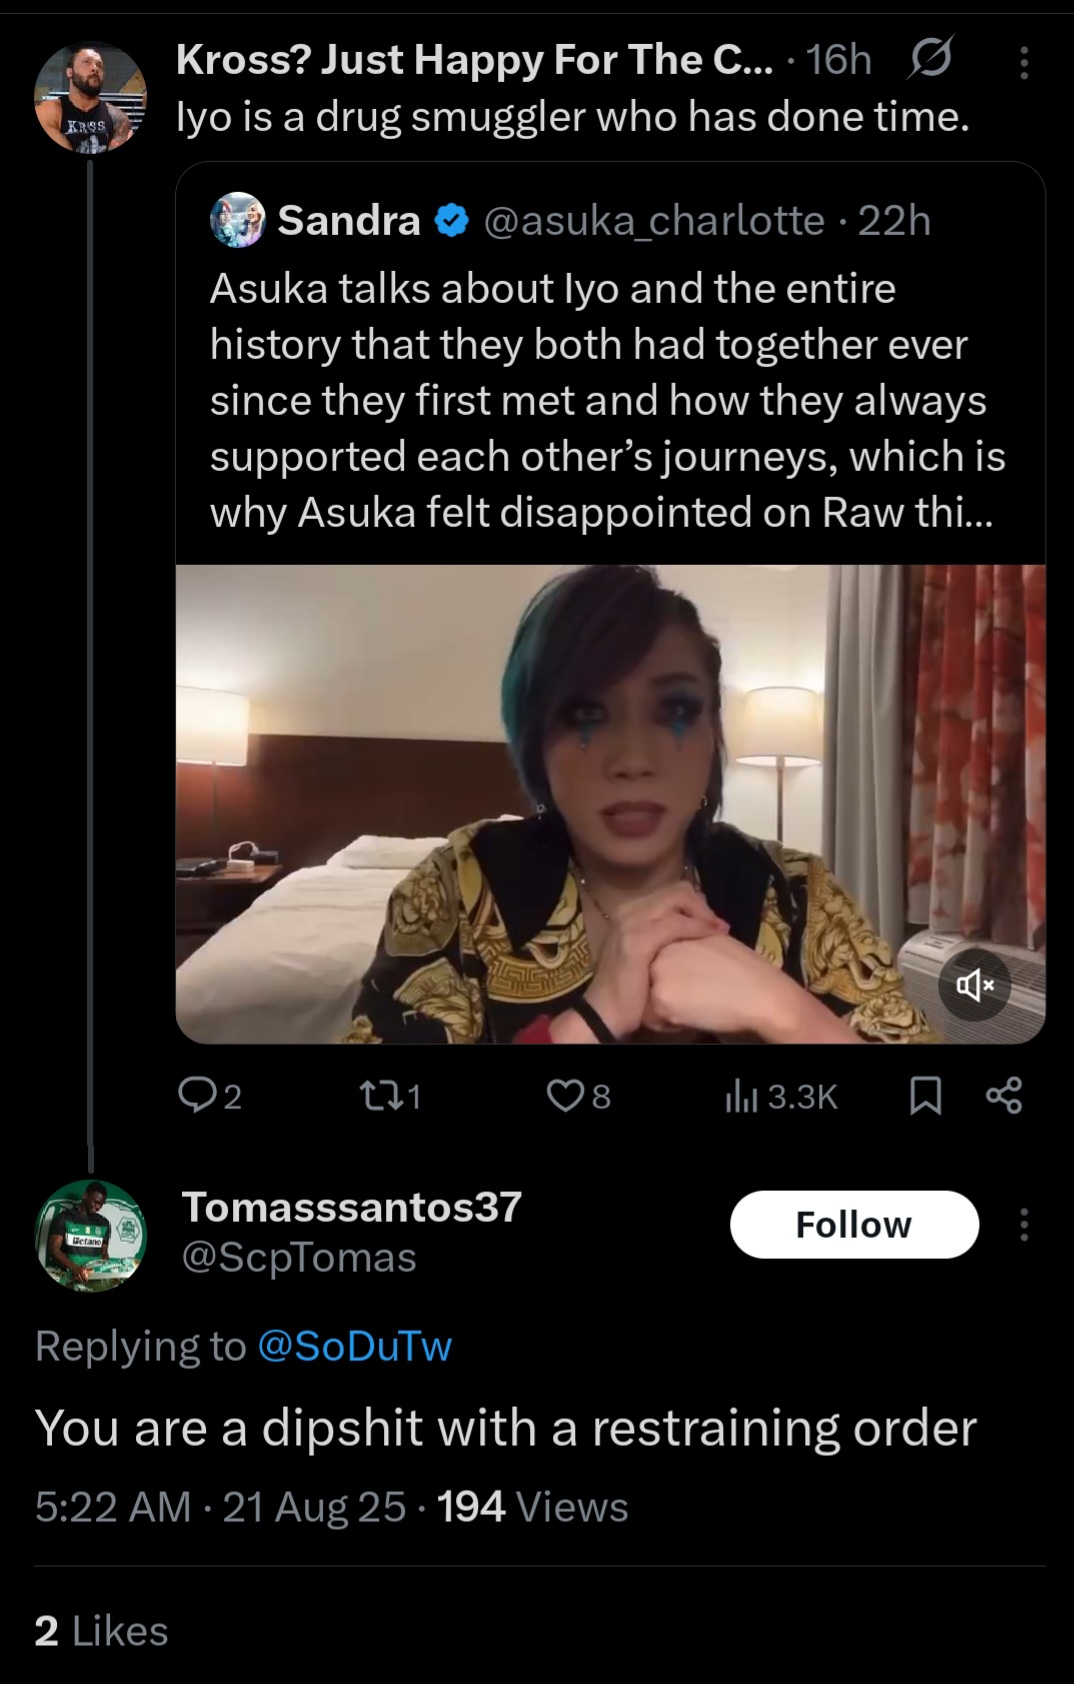This screenshot has width=1074, height=1684.
Task: Open the @SoDuTw mention link
Action: tap(355, 1346)
